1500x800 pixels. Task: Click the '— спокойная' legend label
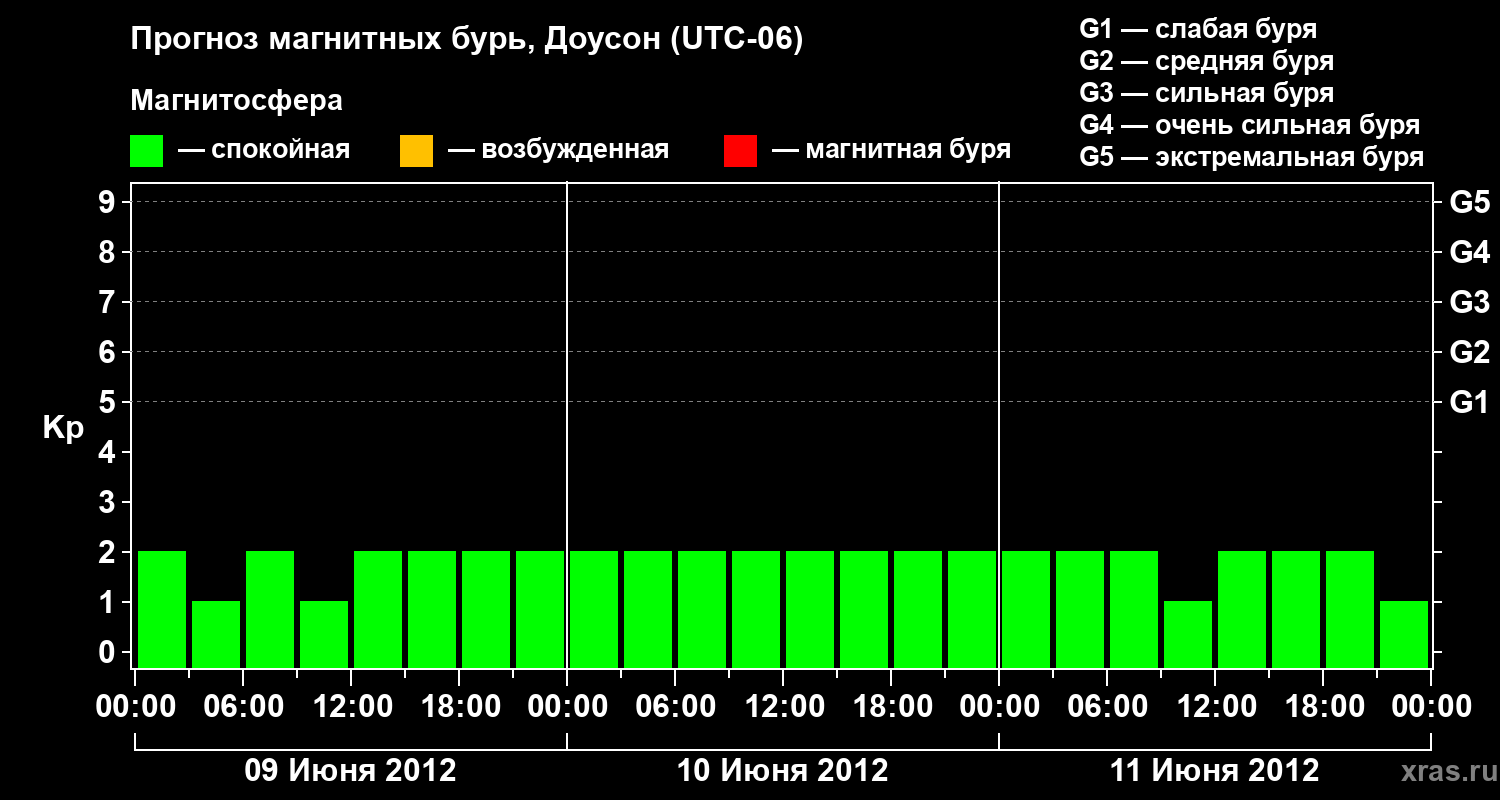click(264, 150)
